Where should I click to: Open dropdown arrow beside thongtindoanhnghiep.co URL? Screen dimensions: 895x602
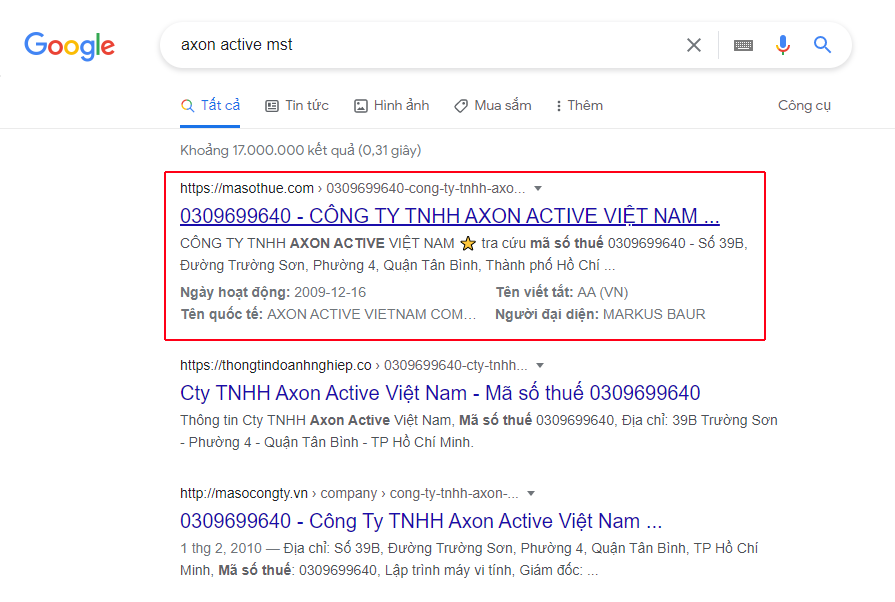(540, 365)
